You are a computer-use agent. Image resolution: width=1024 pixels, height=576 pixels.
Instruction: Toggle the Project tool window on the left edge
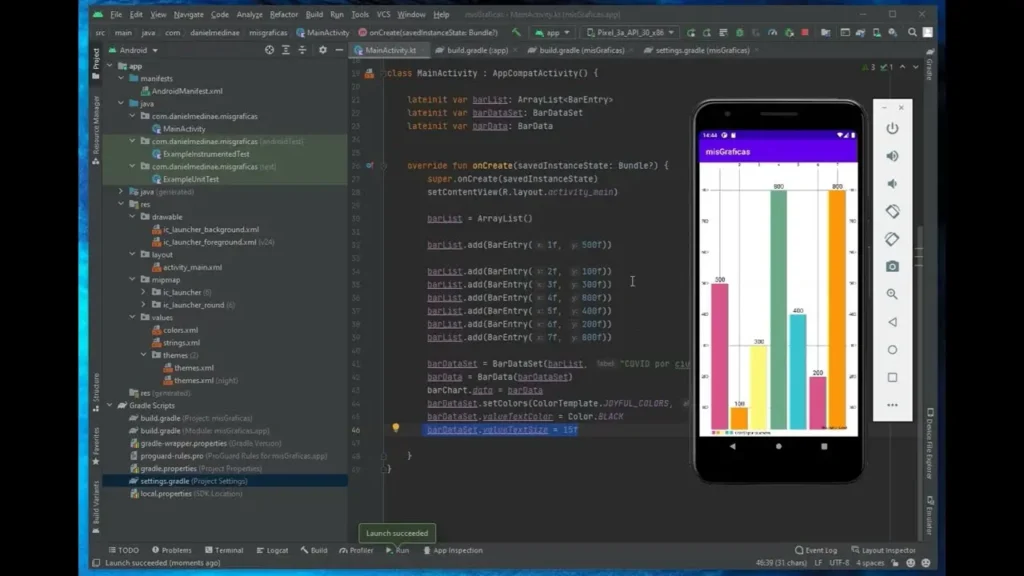click(96, 59)
